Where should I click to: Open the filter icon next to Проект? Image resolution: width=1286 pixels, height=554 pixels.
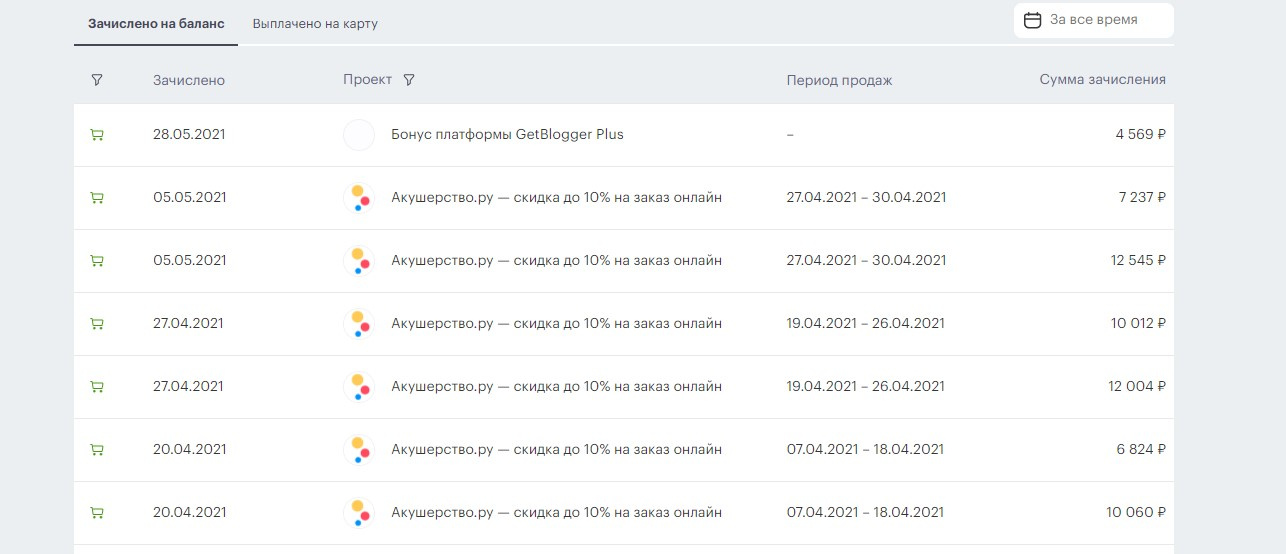[408, 80]
